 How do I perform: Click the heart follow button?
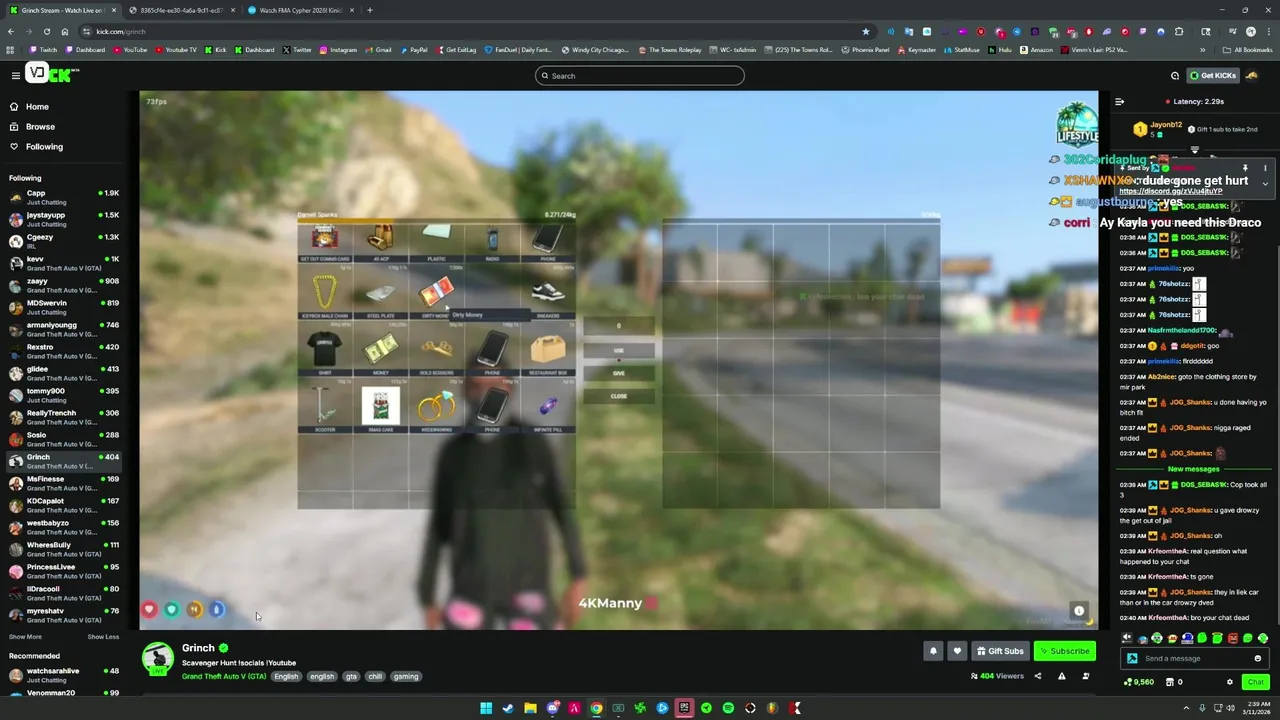coord(957,651)
